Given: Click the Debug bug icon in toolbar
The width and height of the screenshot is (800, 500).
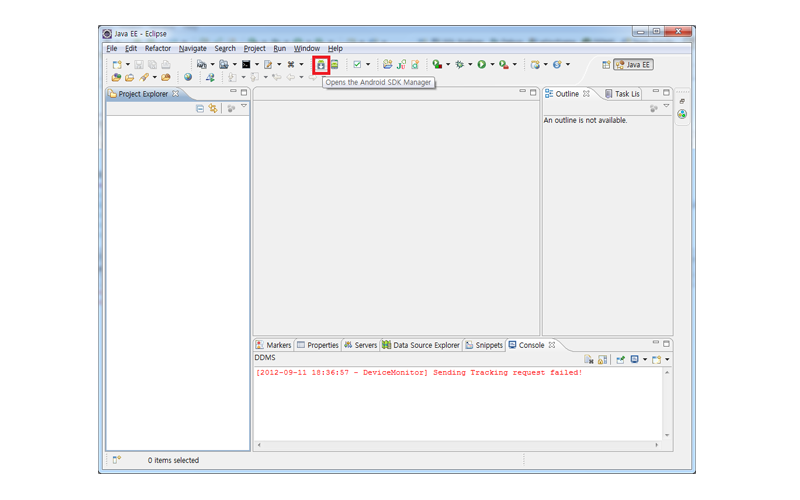Looking at the screenshot, I should coord(459,65).
